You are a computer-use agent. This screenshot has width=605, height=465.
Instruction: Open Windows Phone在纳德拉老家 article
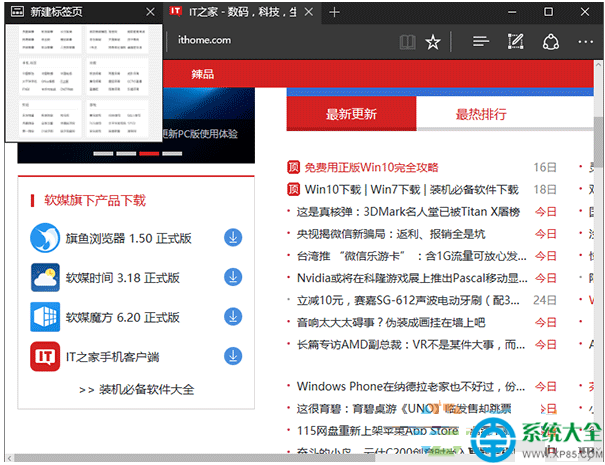tap(411, 386)
